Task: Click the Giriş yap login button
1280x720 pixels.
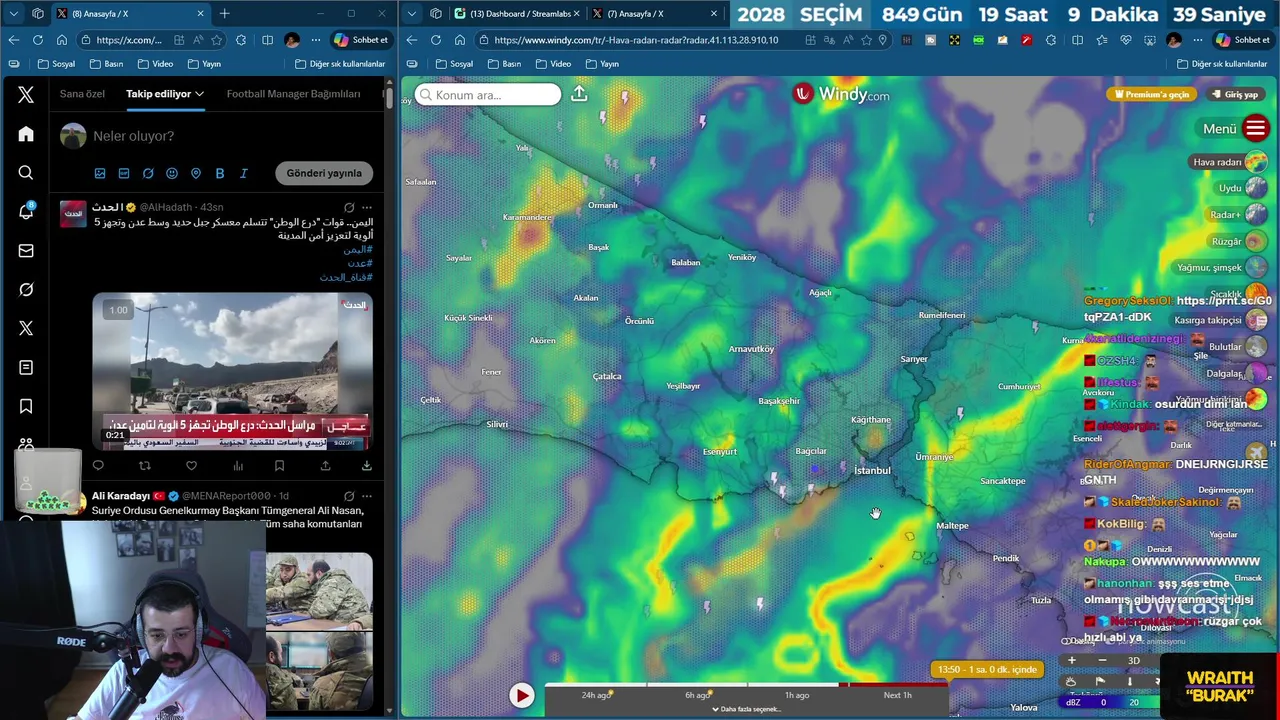Action: coord(1234,94)
